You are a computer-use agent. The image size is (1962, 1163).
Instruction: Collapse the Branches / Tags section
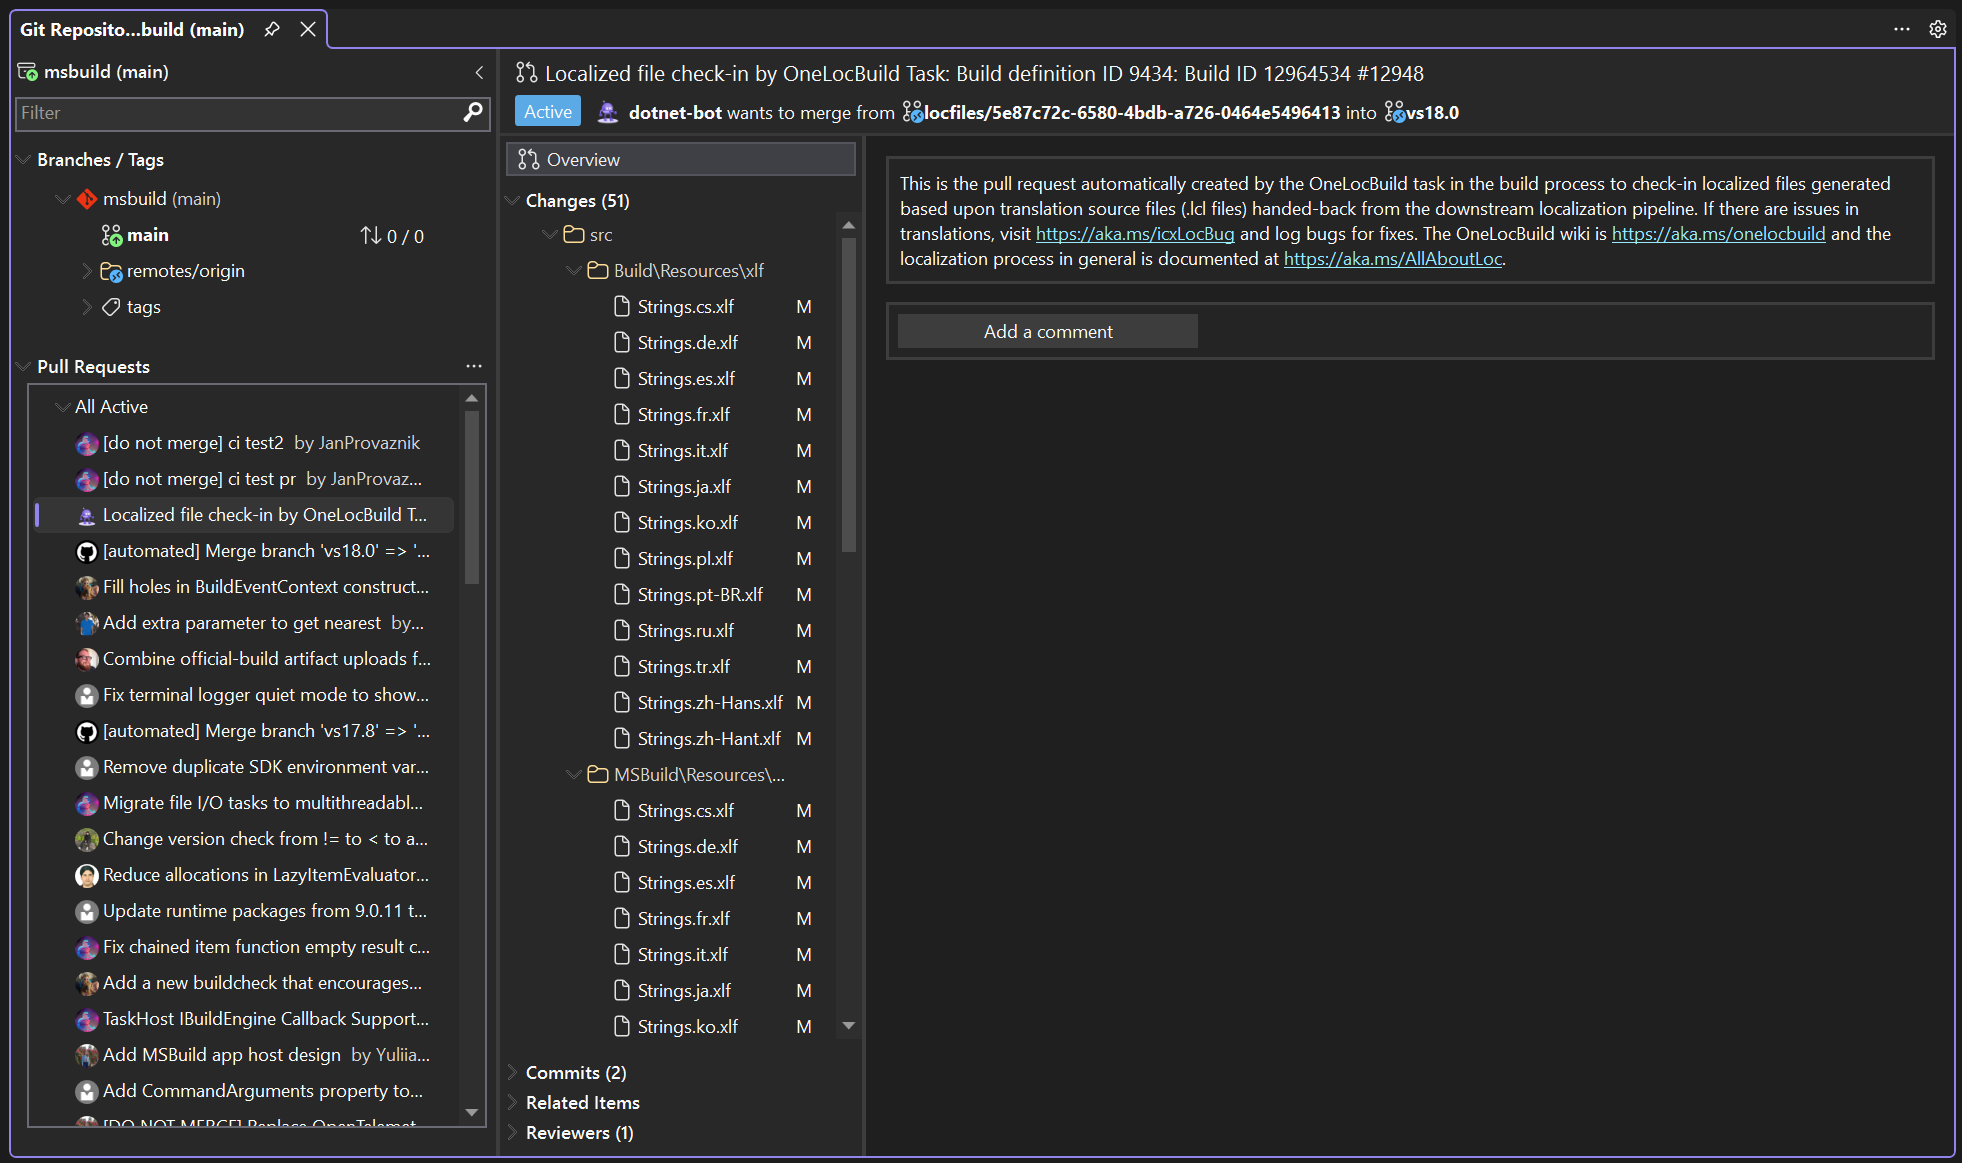tap(23, 160)
